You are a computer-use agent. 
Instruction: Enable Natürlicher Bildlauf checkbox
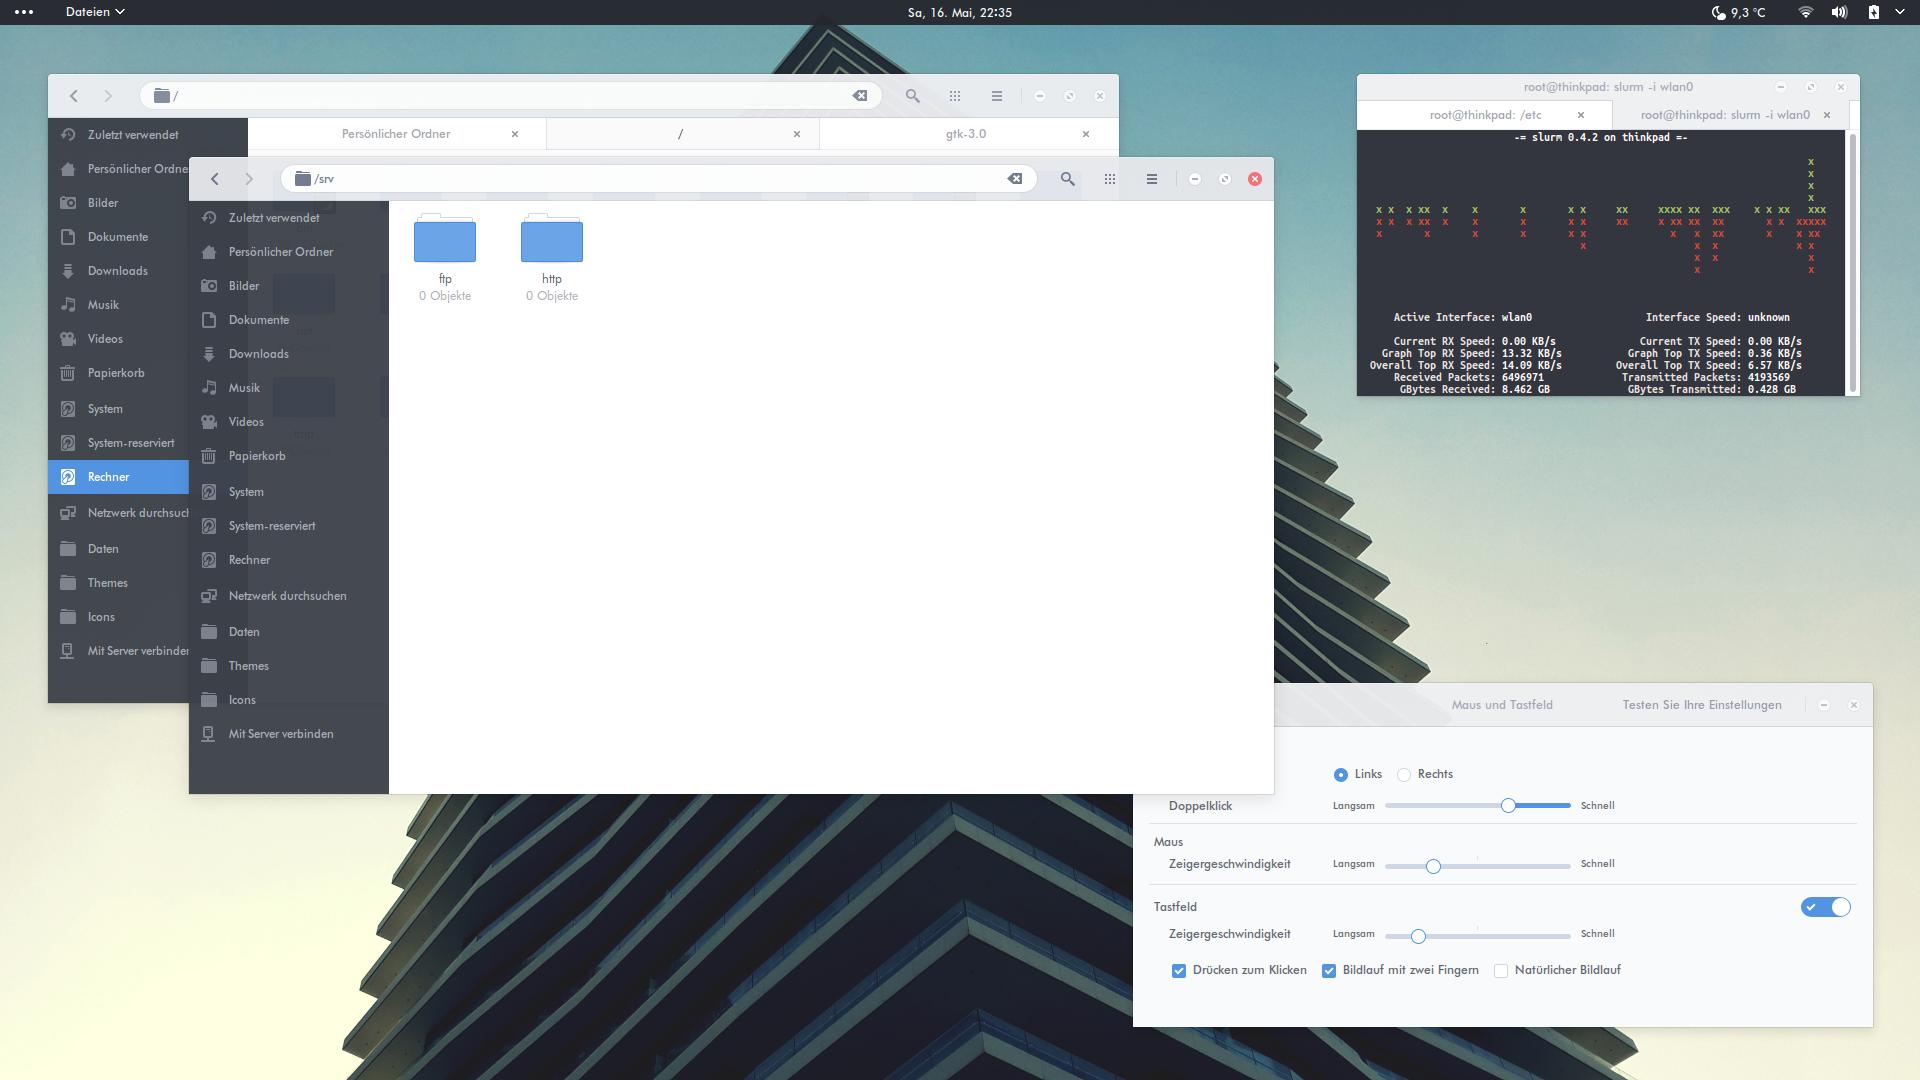(x=1499, y=969)
